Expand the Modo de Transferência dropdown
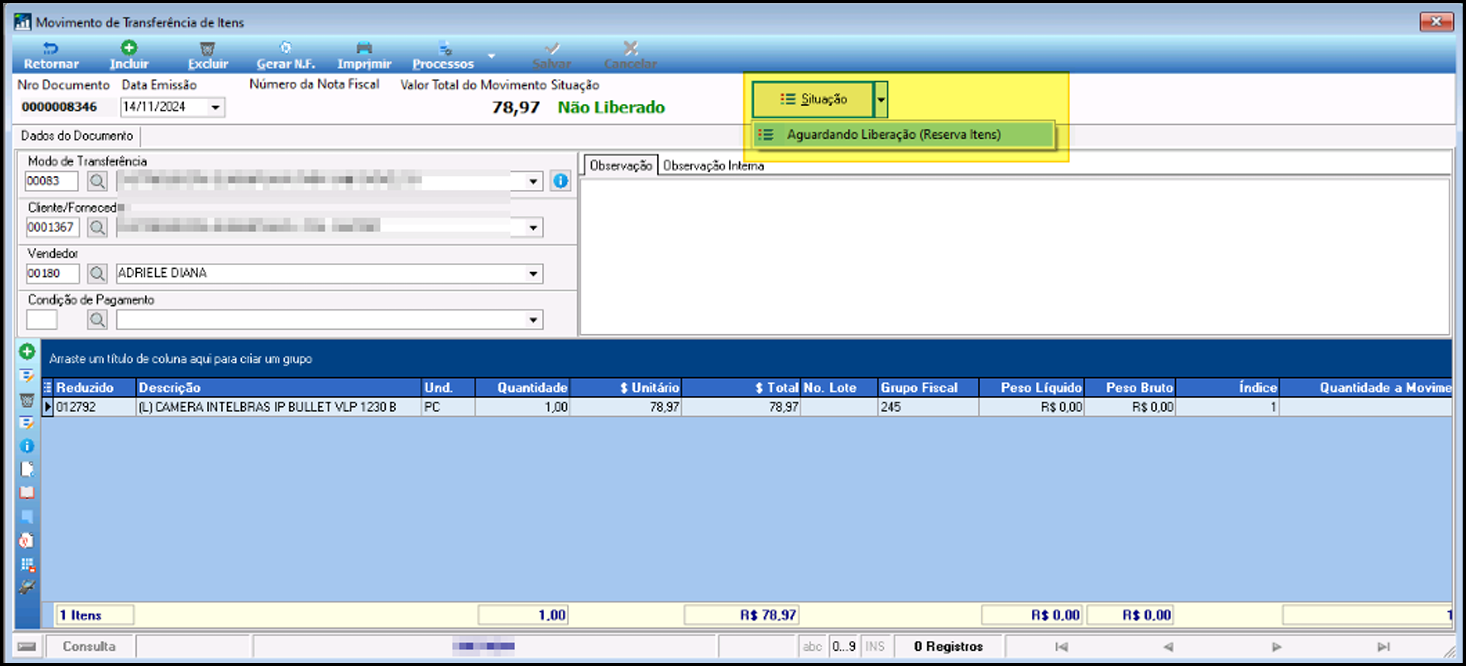 pos(535,182)
